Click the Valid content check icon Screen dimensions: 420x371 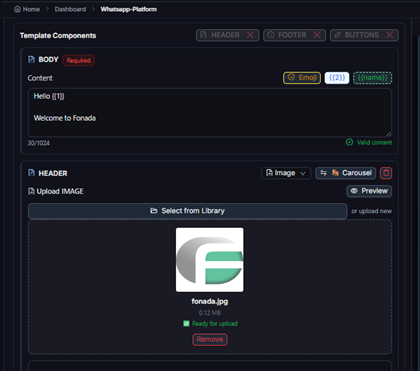[349, 142]
